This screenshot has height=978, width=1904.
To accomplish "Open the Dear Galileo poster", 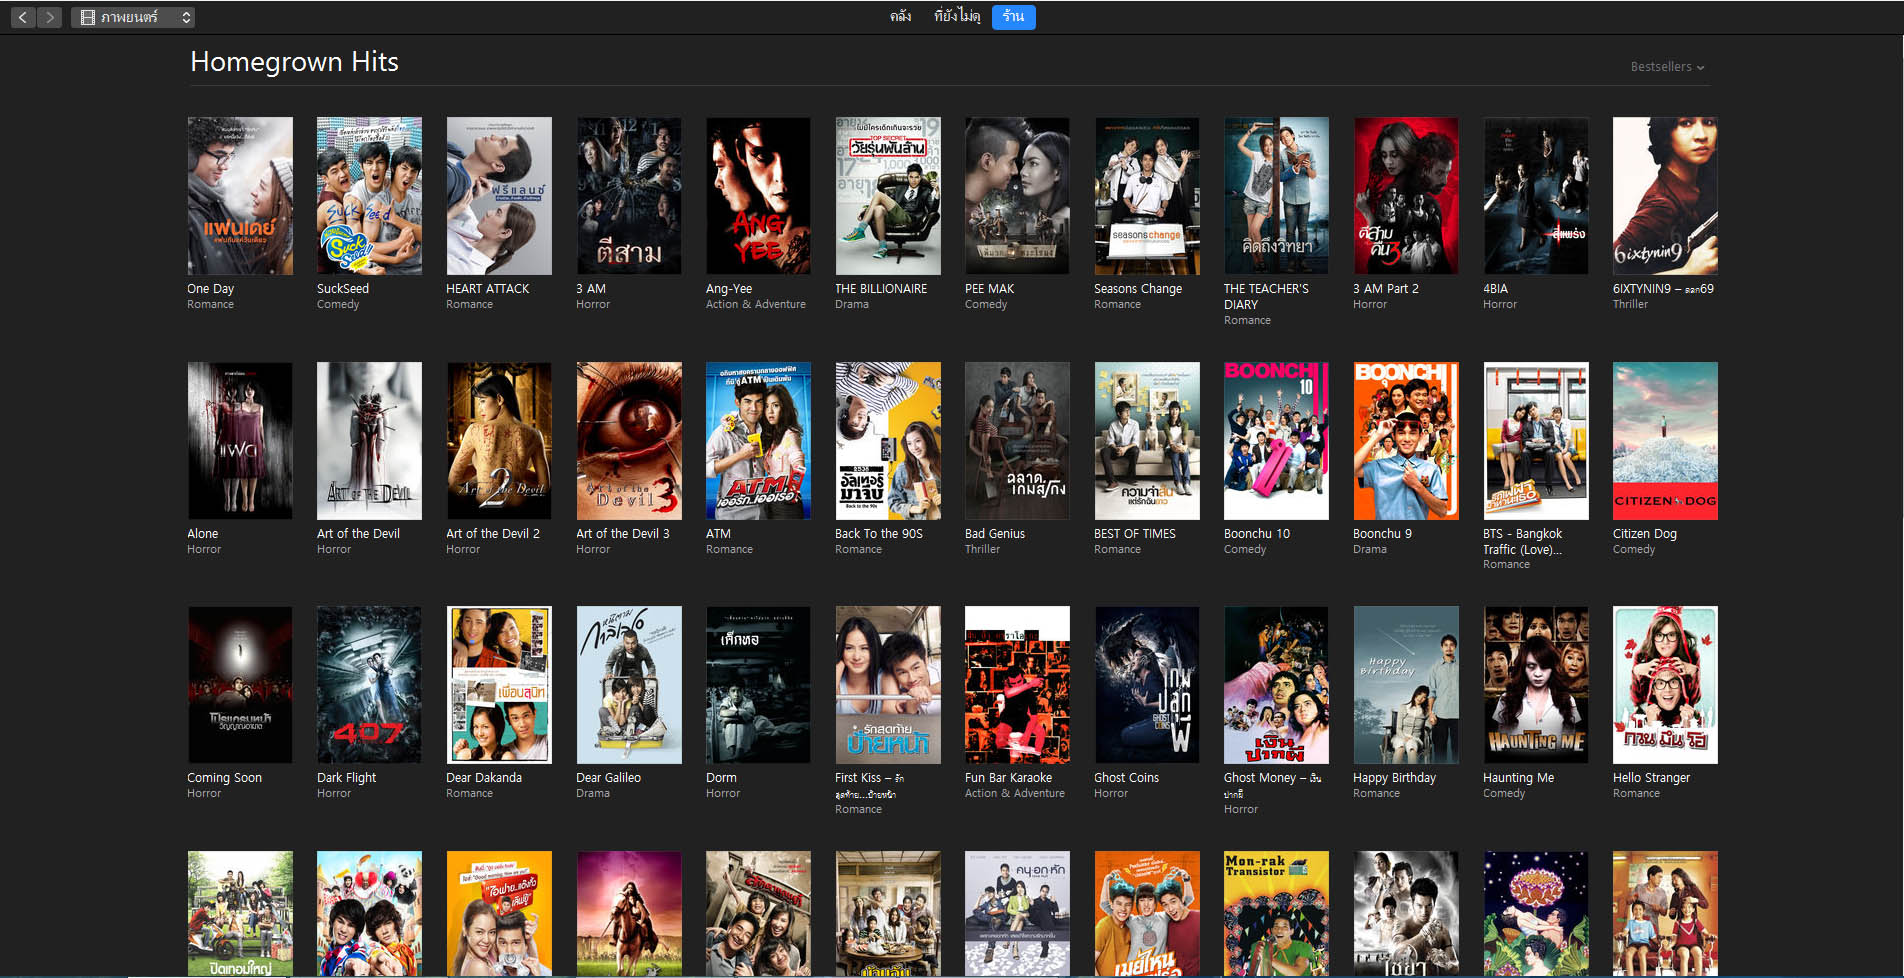I will click(629, 685).
